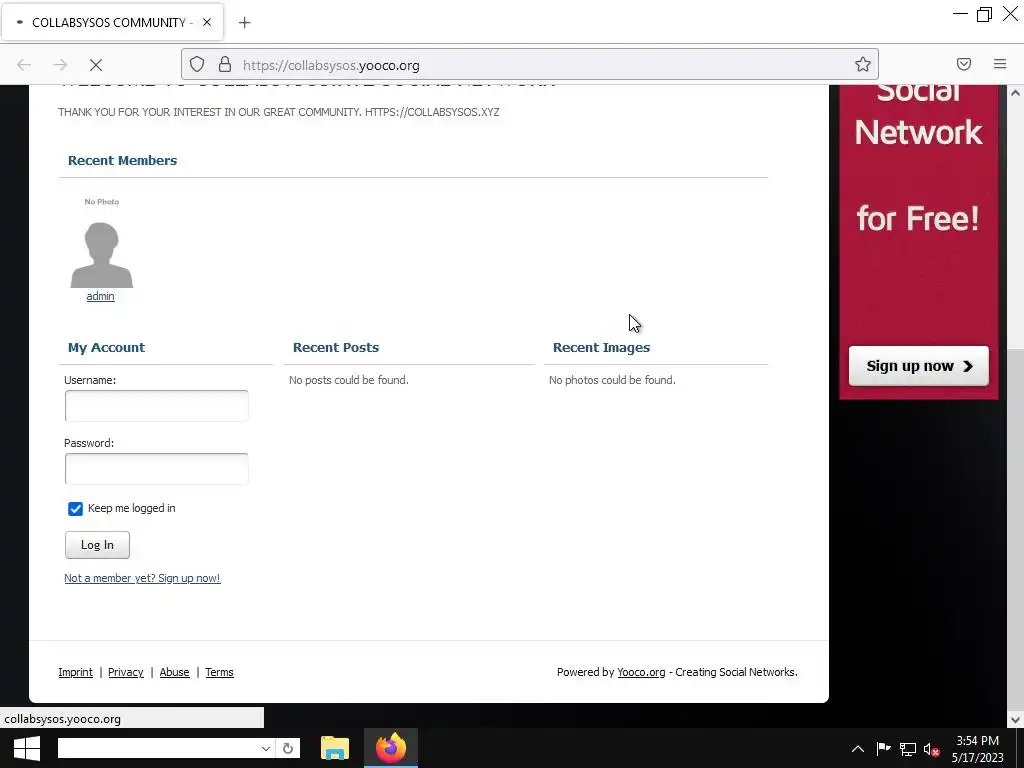Viewport: 1024px width, 768px height.
Task: Toggle the Keep me logged in checkbox
Action: click(x=75, y=509)
